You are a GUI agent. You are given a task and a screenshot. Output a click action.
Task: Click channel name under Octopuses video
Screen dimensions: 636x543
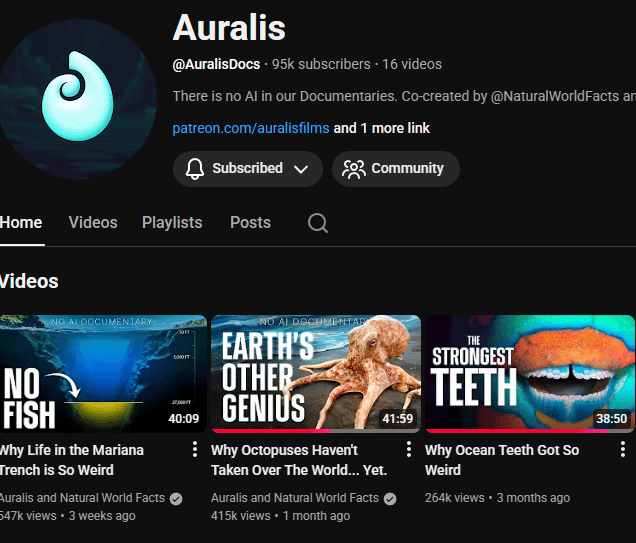coord(295,498)
